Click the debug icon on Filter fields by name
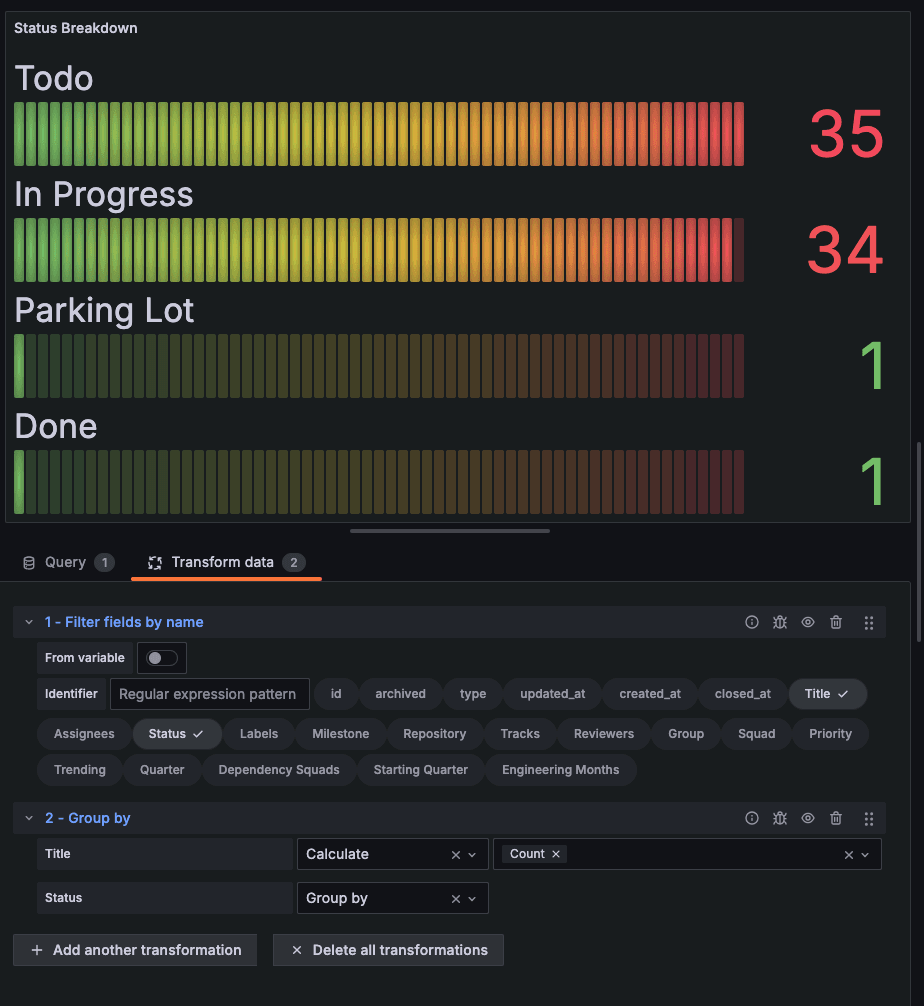 pyautogui.click(x=780, y=622)
